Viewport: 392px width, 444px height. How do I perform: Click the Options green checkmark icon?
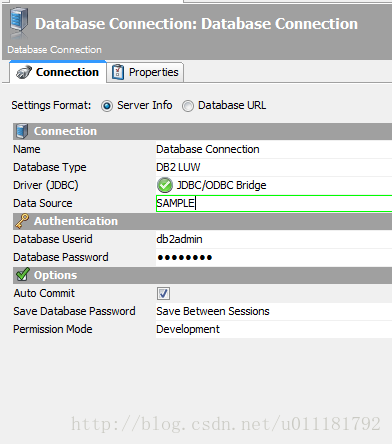[x=23, y=275]
